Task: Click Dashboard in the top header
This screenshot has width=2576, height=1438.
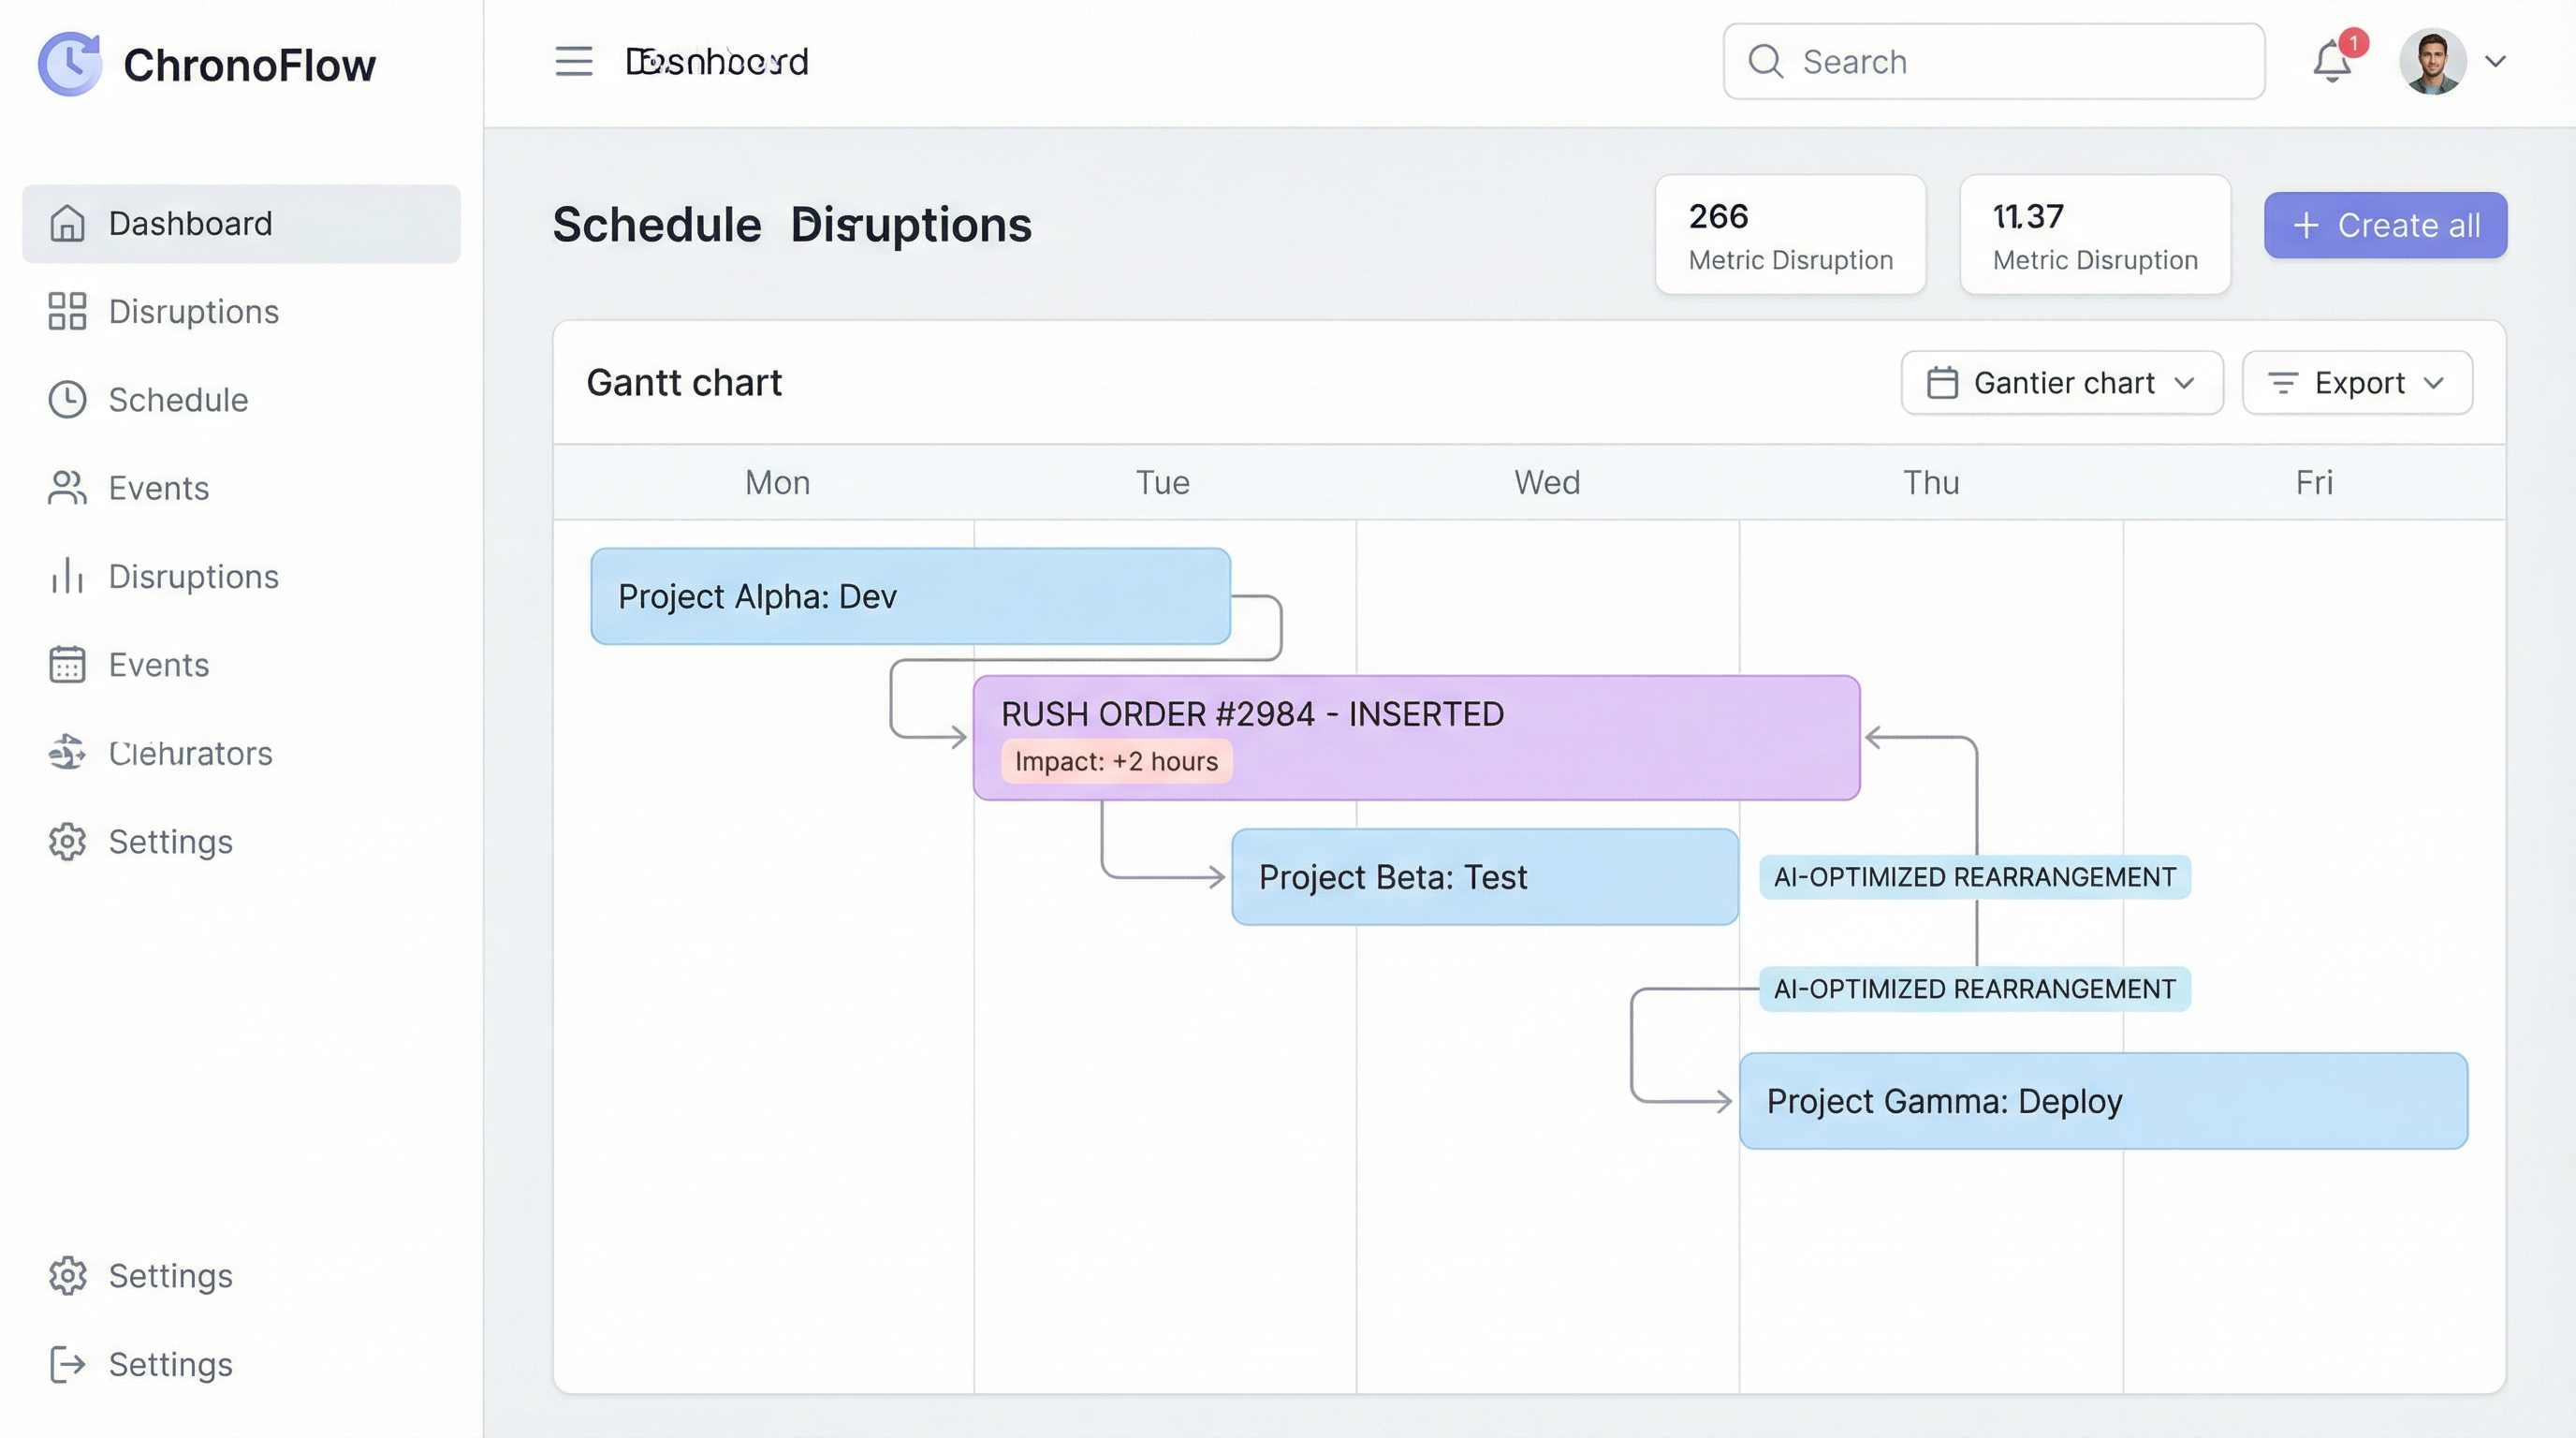Action: click(x=718, y=62)
